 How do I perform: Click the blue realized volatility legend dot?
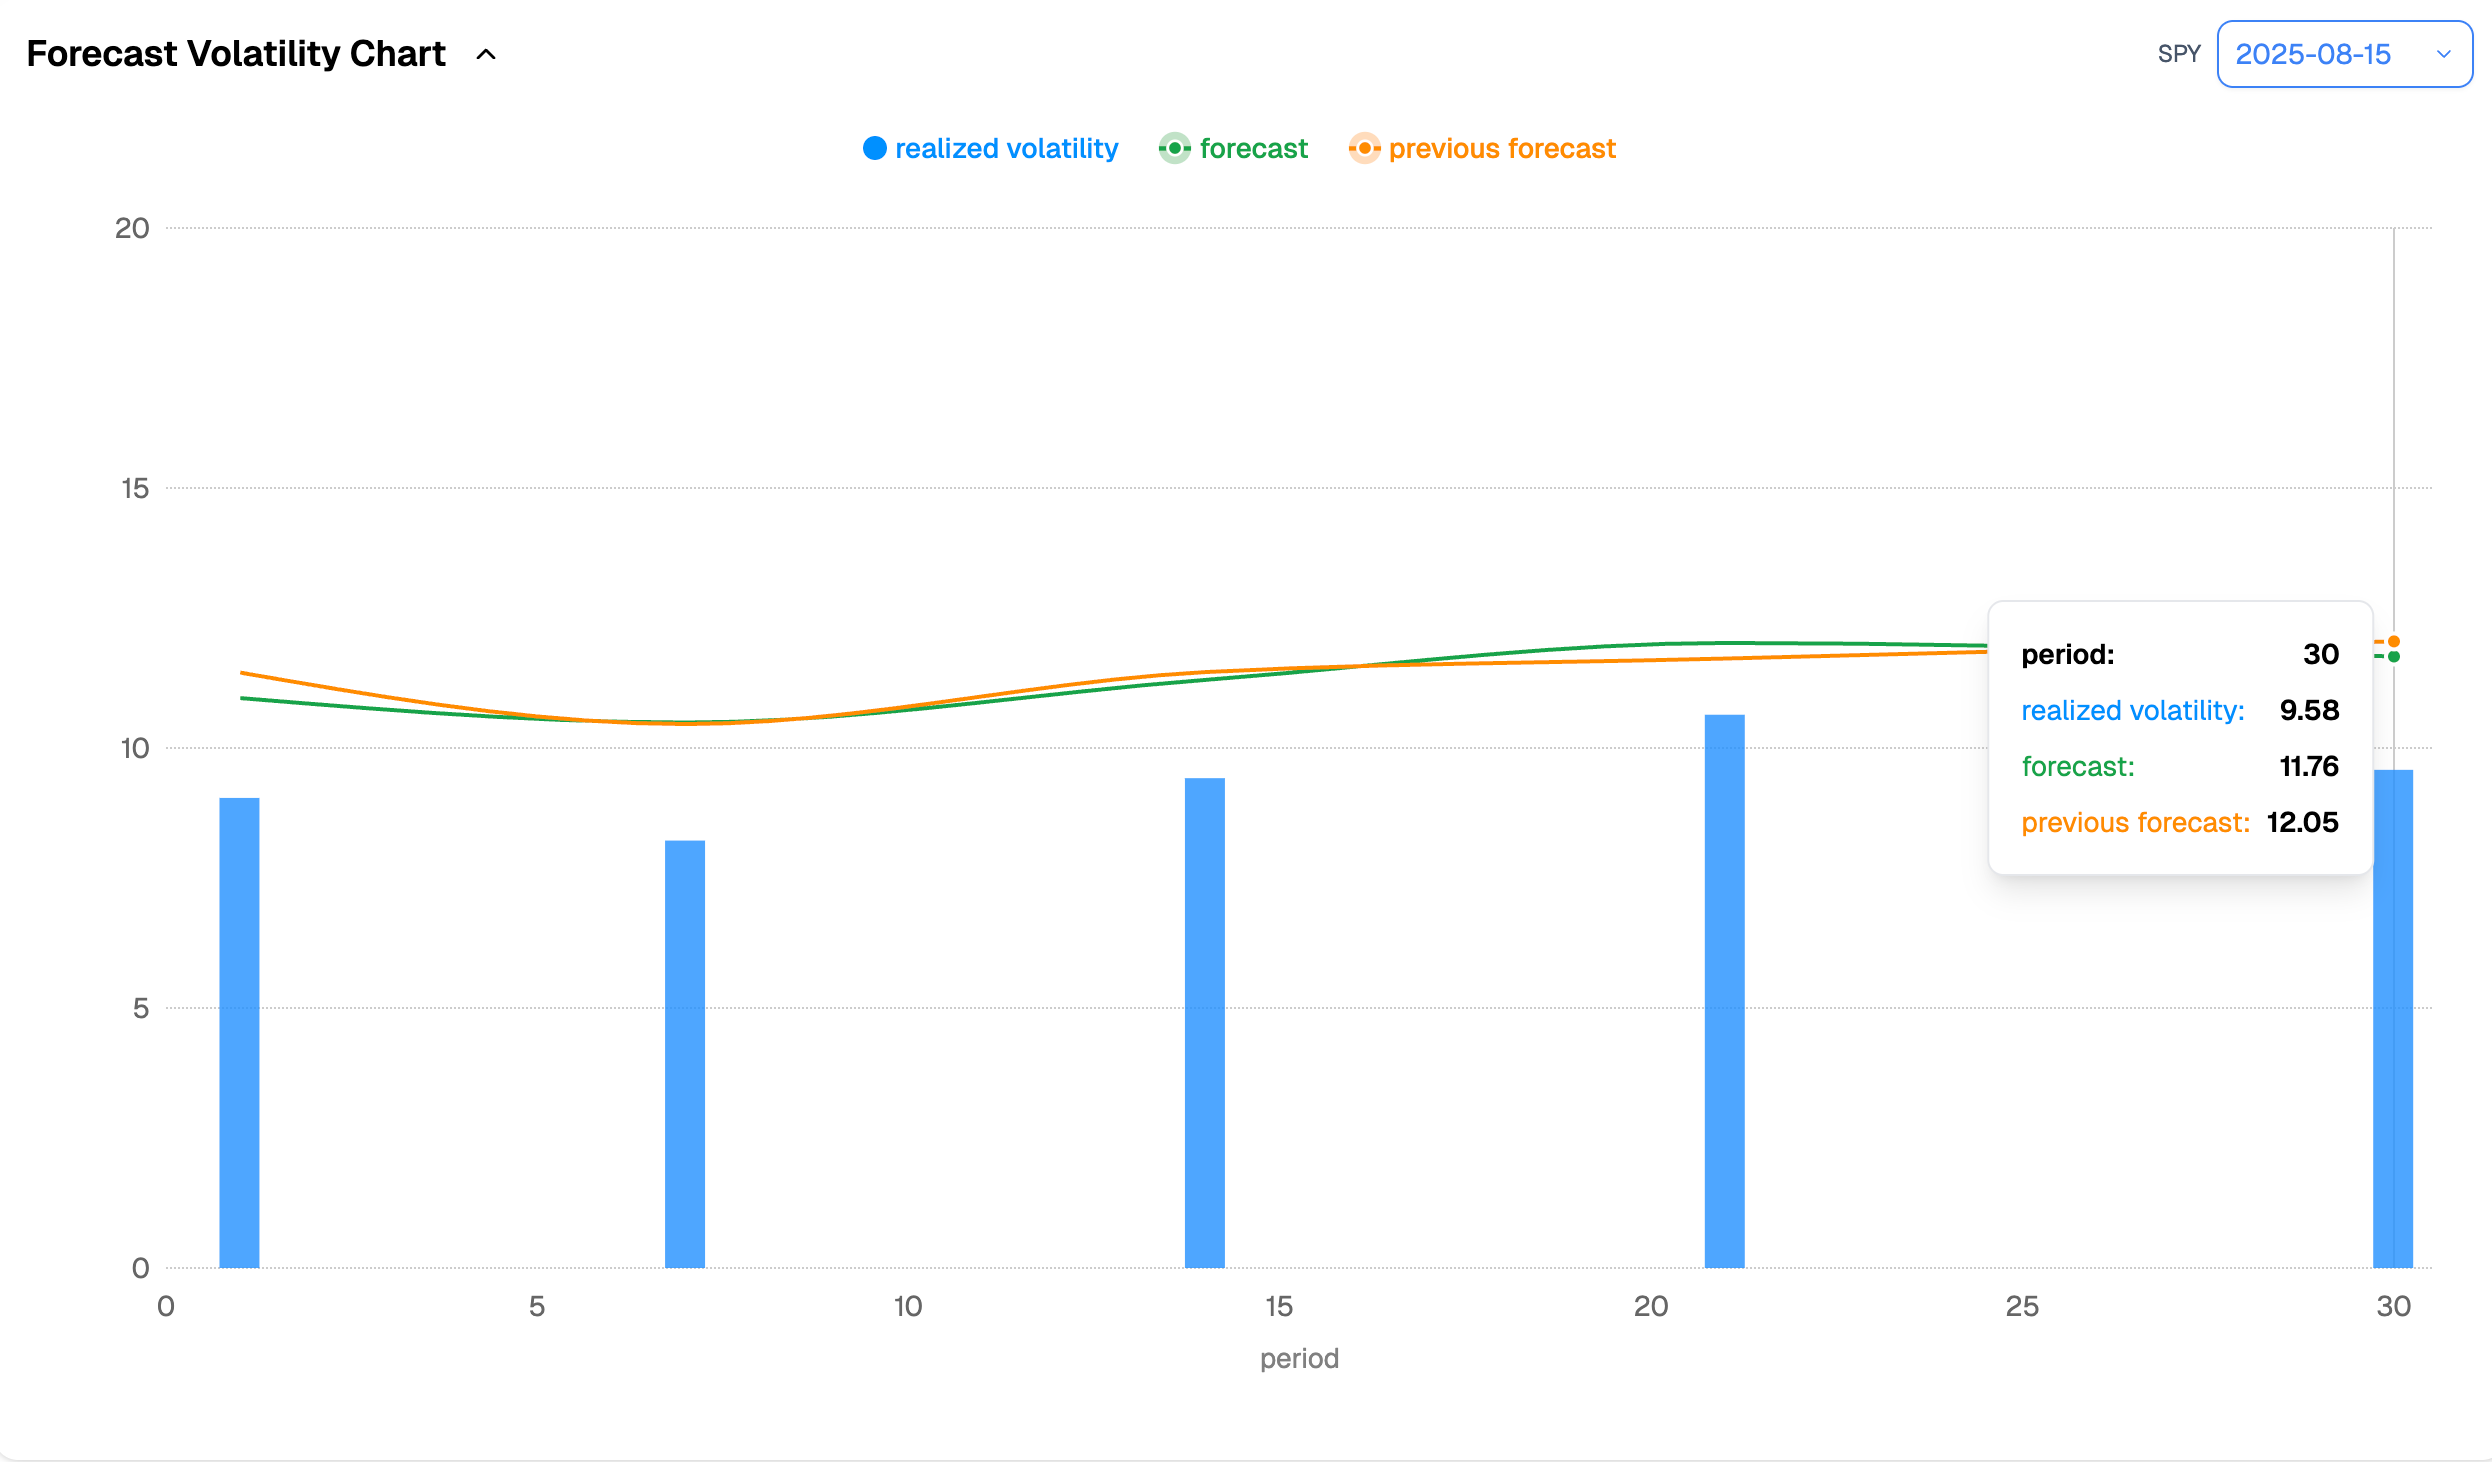click(875, 148)
